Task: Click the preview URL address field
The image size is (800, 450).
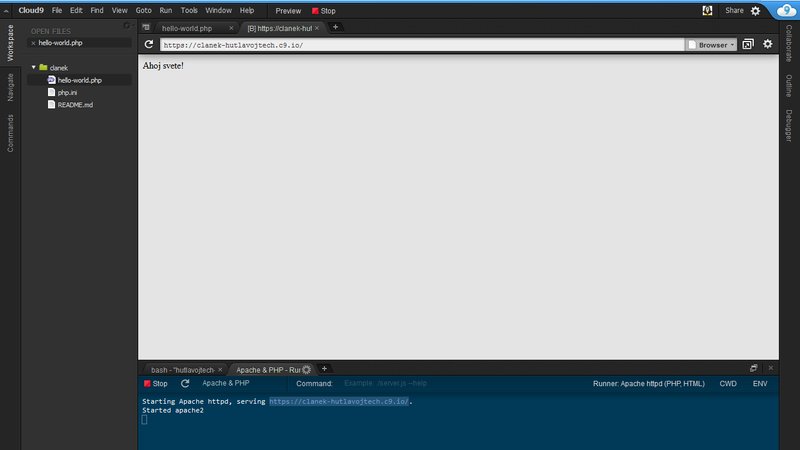Action: [422, 45]
